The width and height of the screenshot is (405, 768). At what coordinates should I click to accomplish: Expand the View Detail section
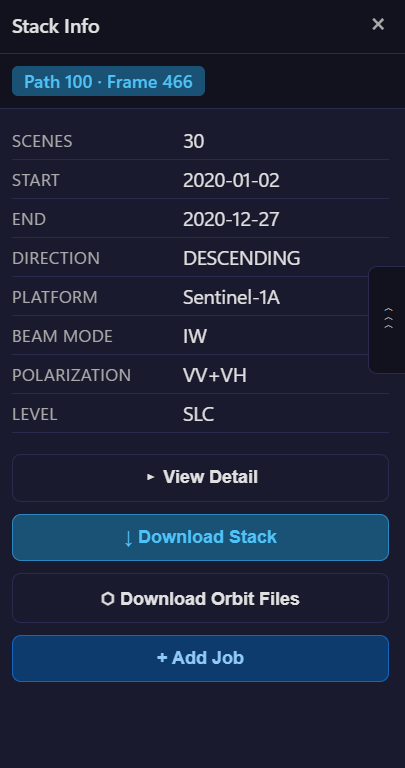coord(200,478)
